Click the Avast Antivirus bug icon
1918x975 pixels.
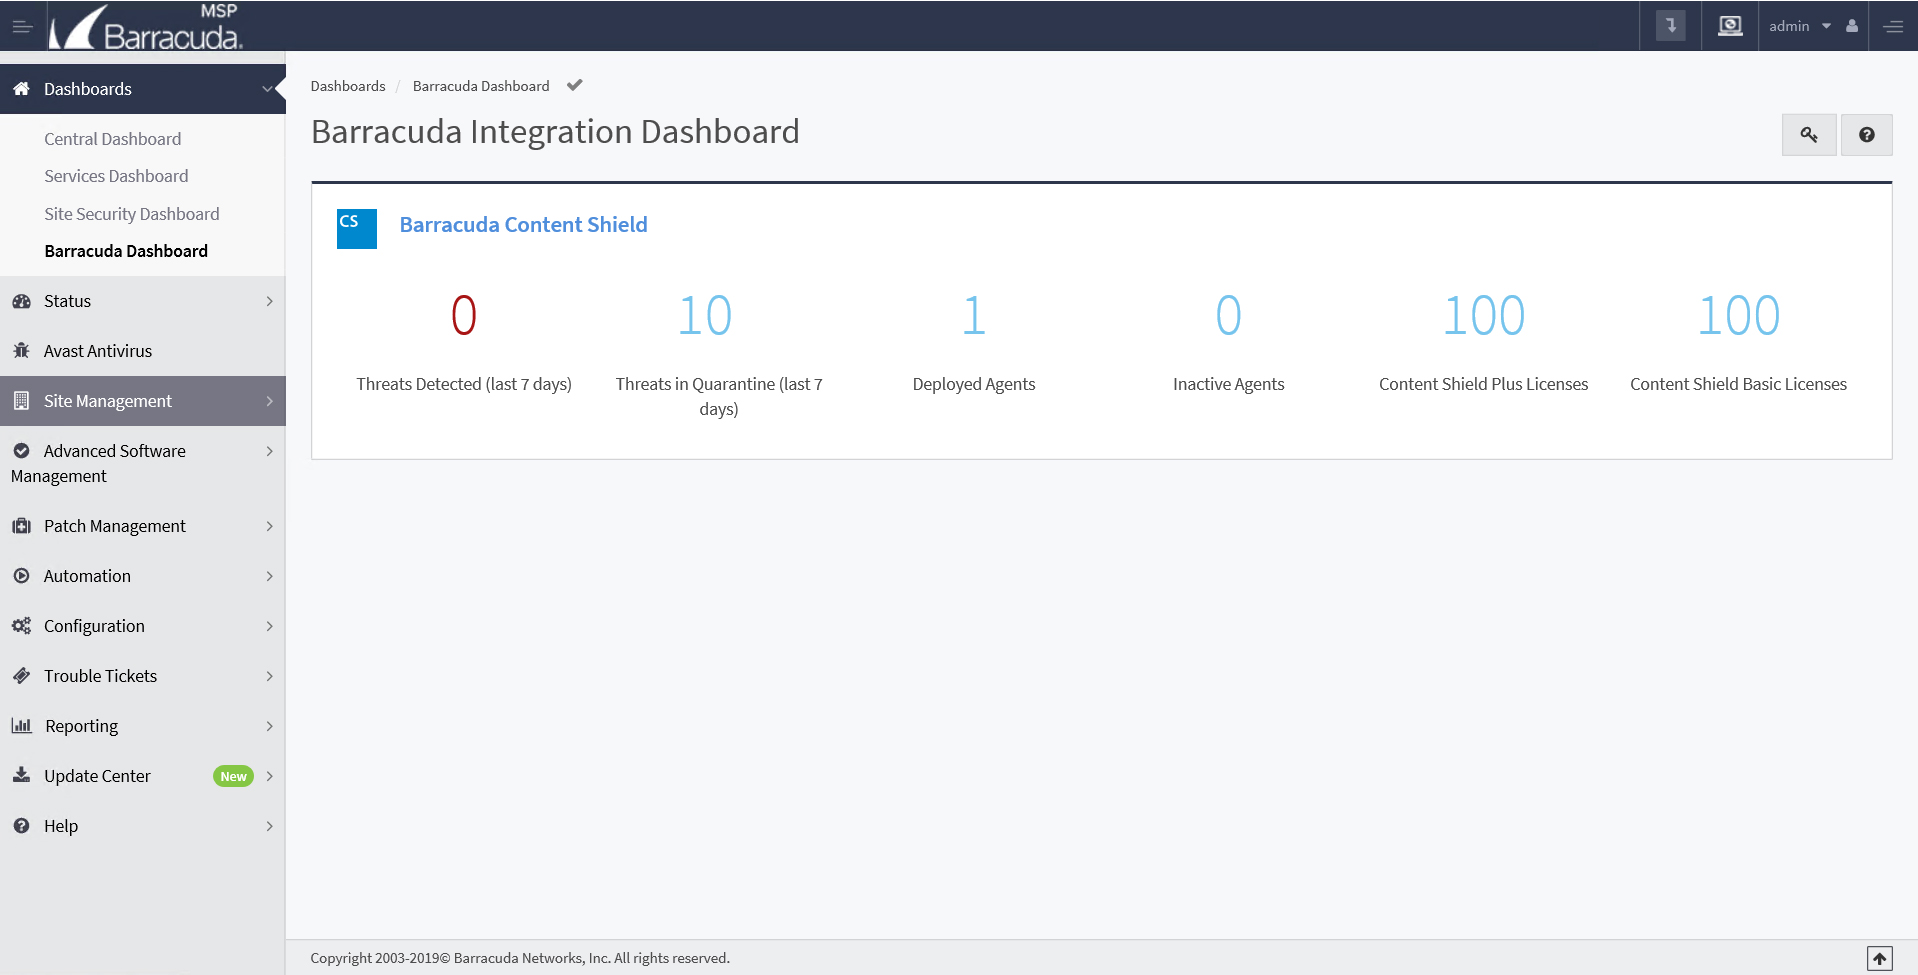pyautogui.click(x=21, y=351)
